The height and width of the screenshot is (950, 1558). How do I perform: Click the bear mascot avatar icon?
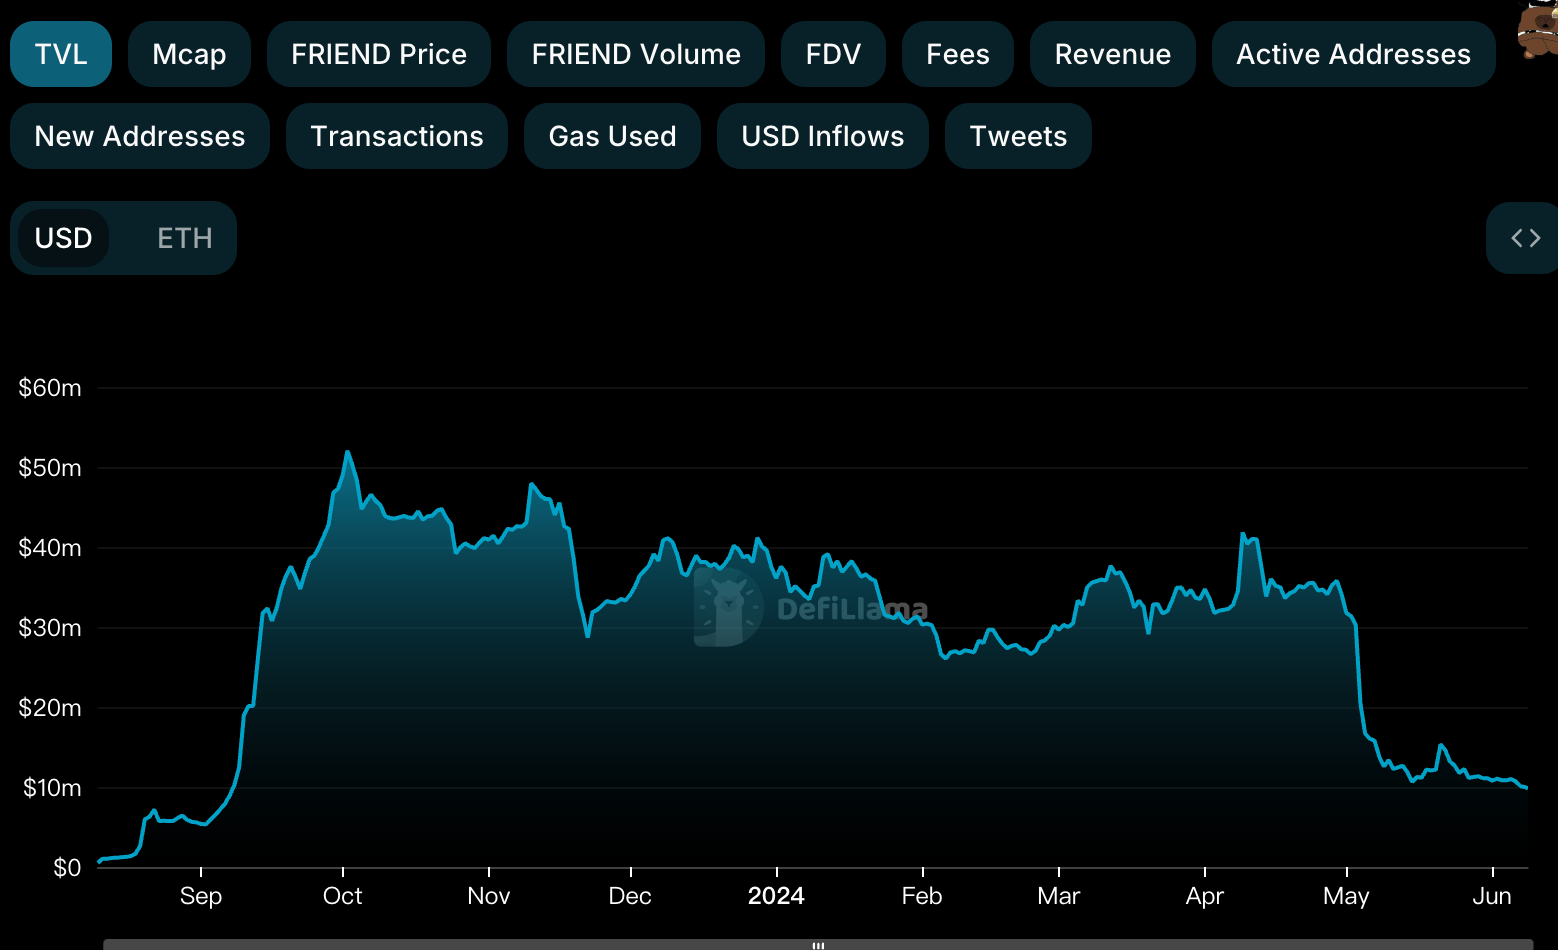(1538, 30)
